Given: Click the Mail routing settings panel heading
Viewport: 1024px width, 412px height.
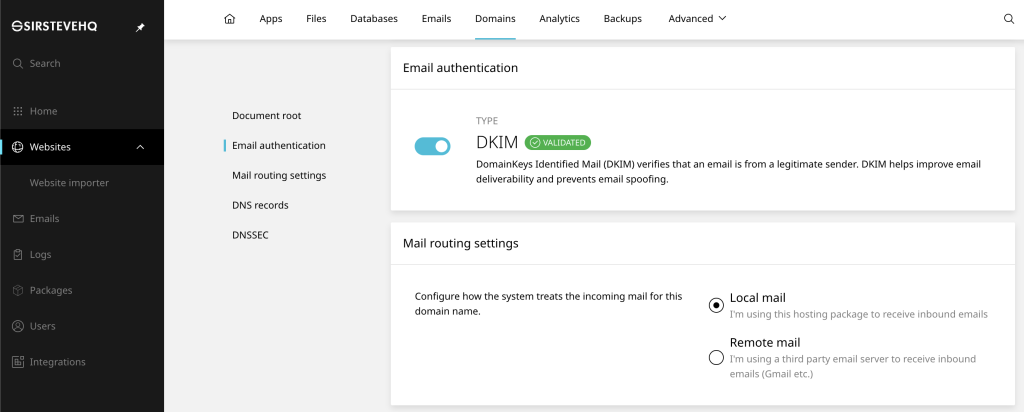Looking at the screenshot, I should pyautogui.click(x=460, y=244).
